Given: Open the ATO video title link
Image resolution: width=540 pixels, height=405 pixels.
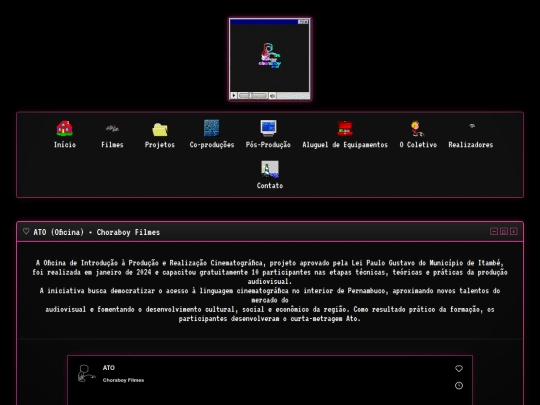Looking at the screenshot, I should [109, 368].
